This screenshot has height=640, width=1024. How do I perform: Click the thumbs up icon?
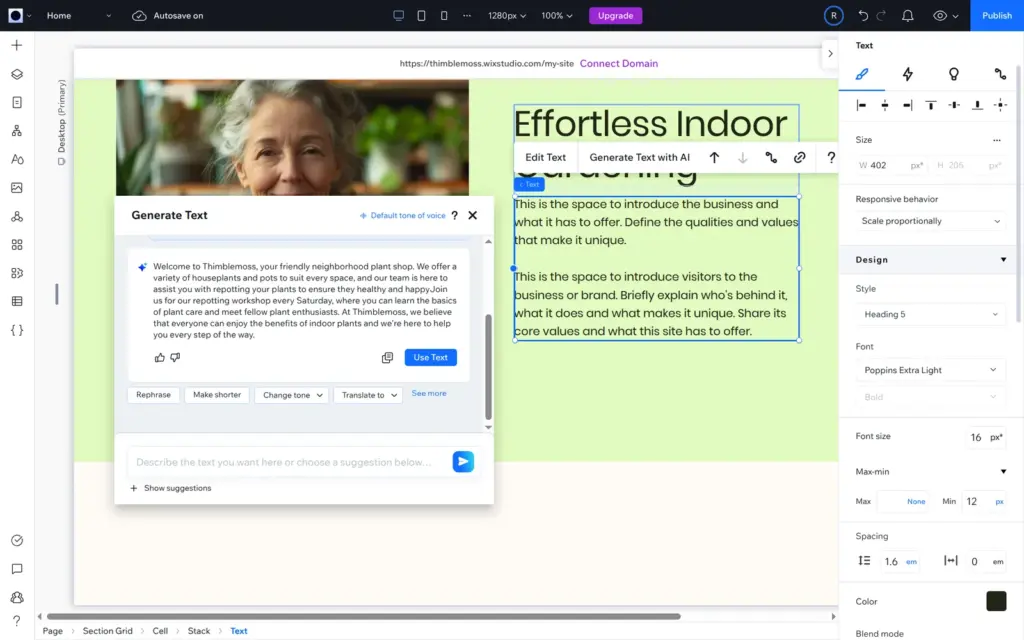click(159, 357)
